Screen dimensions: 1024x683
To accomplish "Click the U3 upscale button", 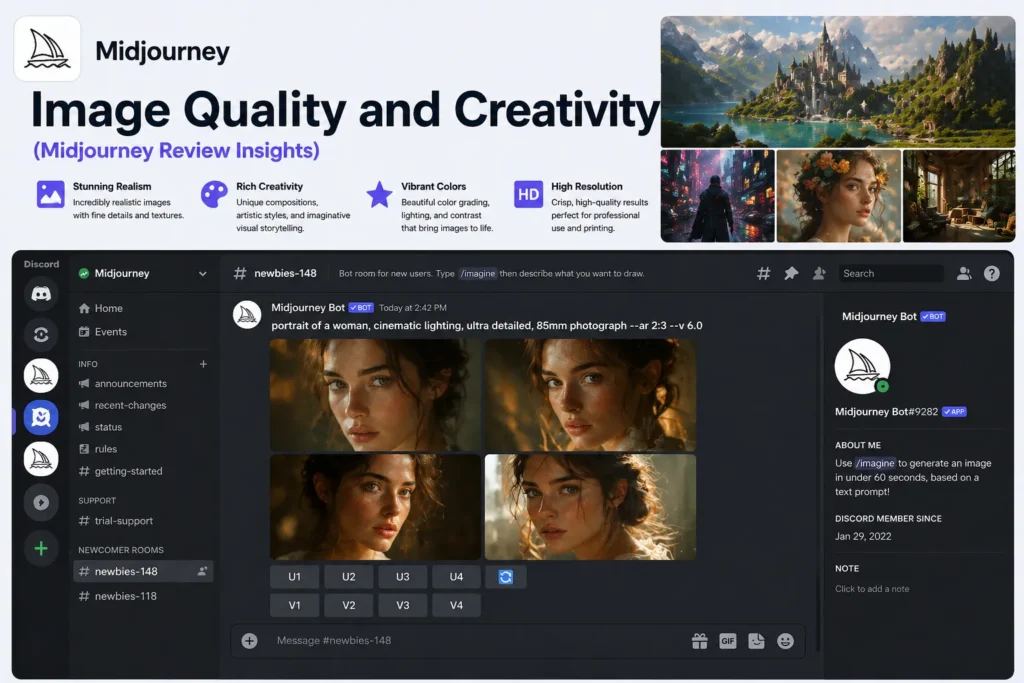I will point(402,577).
